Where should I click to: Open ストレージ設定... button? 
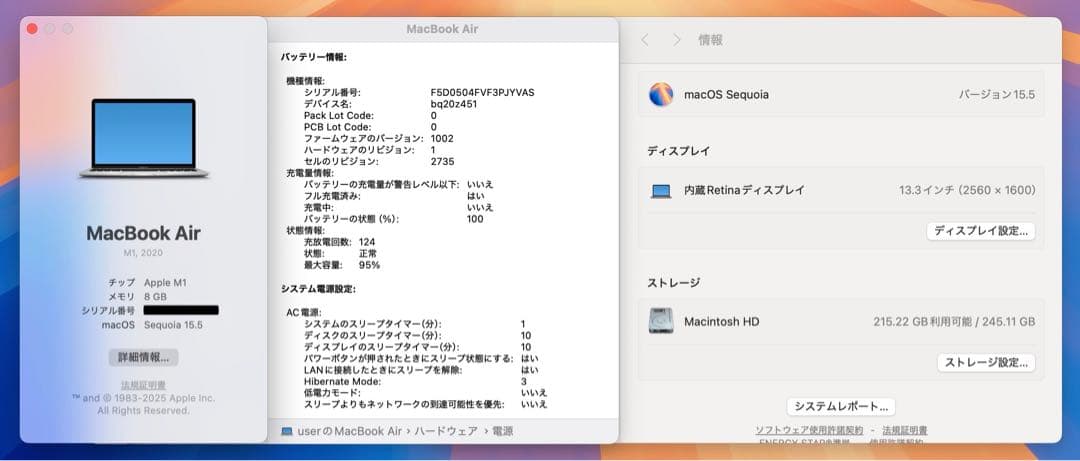click(986, 362)
